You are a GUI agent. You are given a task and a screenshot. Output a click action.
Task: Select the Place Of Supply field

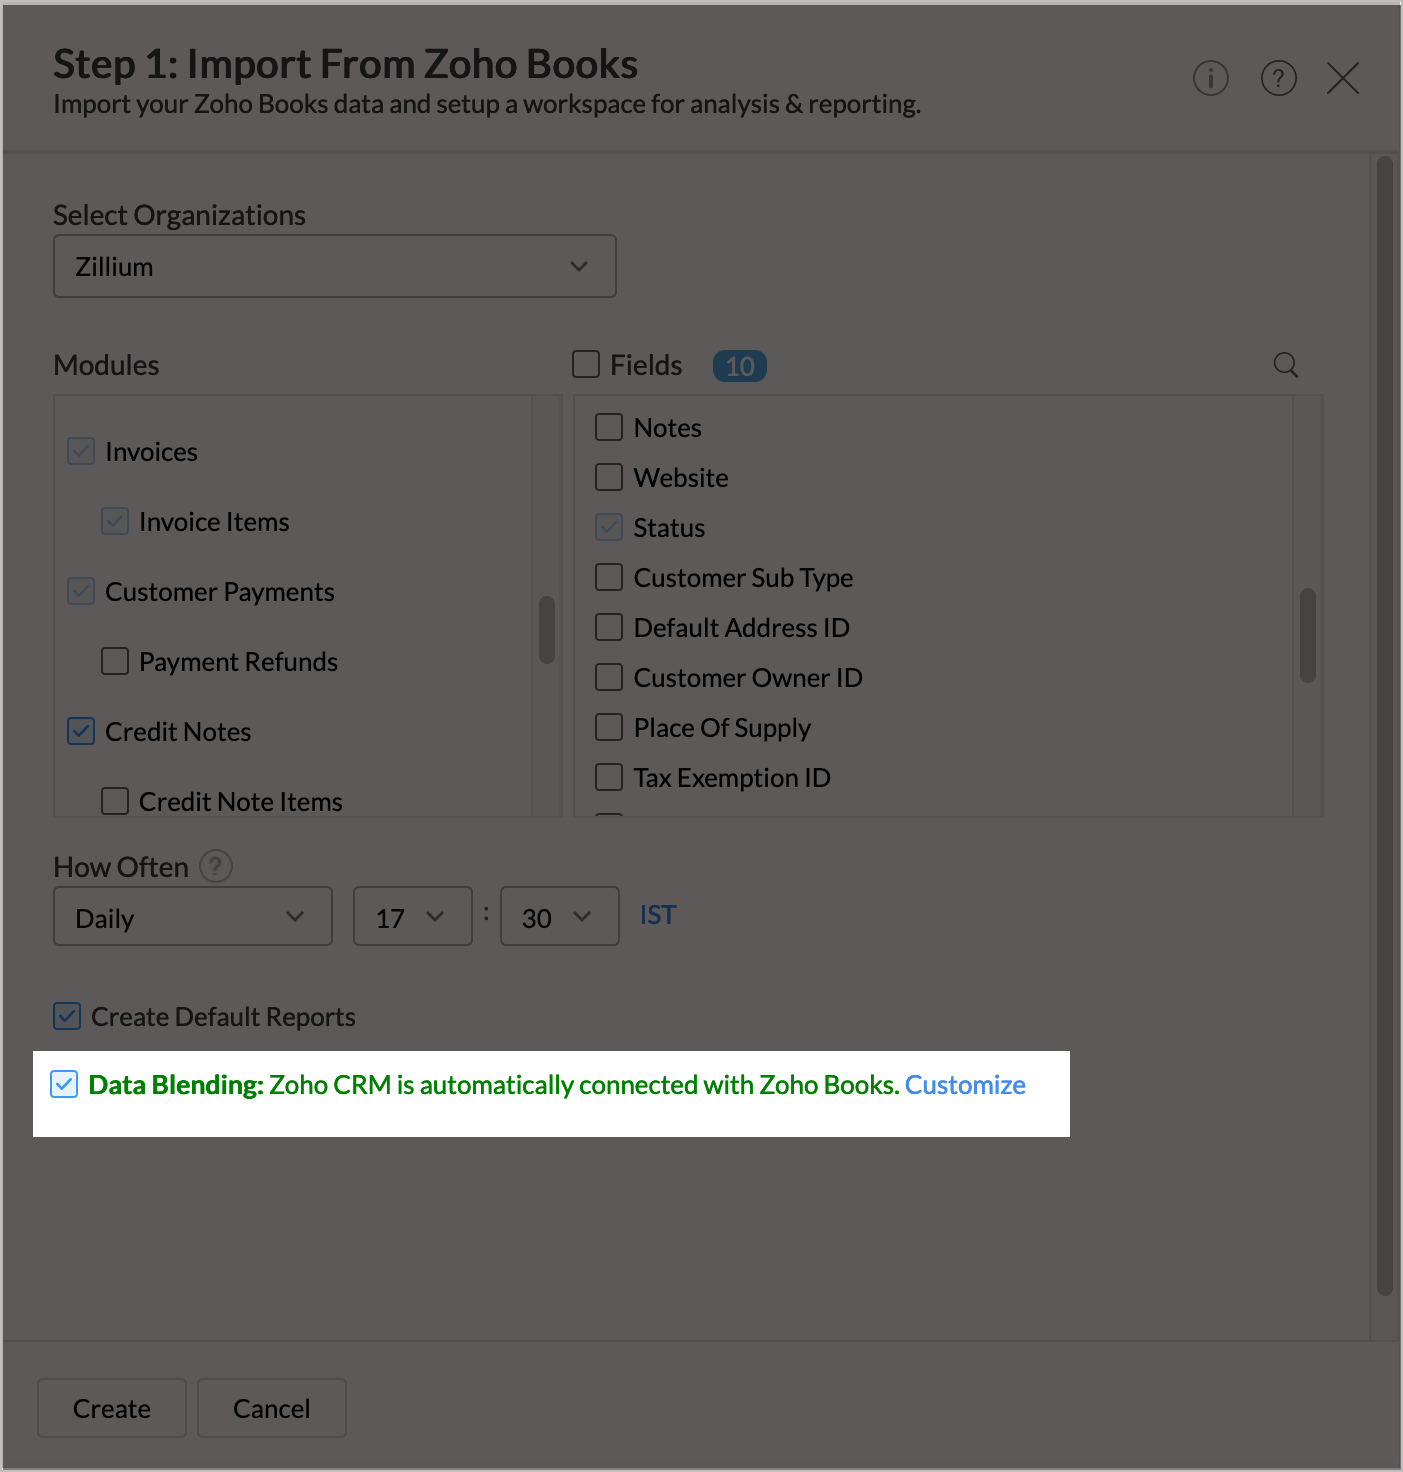pyautogui.click(x=608, y=727)
